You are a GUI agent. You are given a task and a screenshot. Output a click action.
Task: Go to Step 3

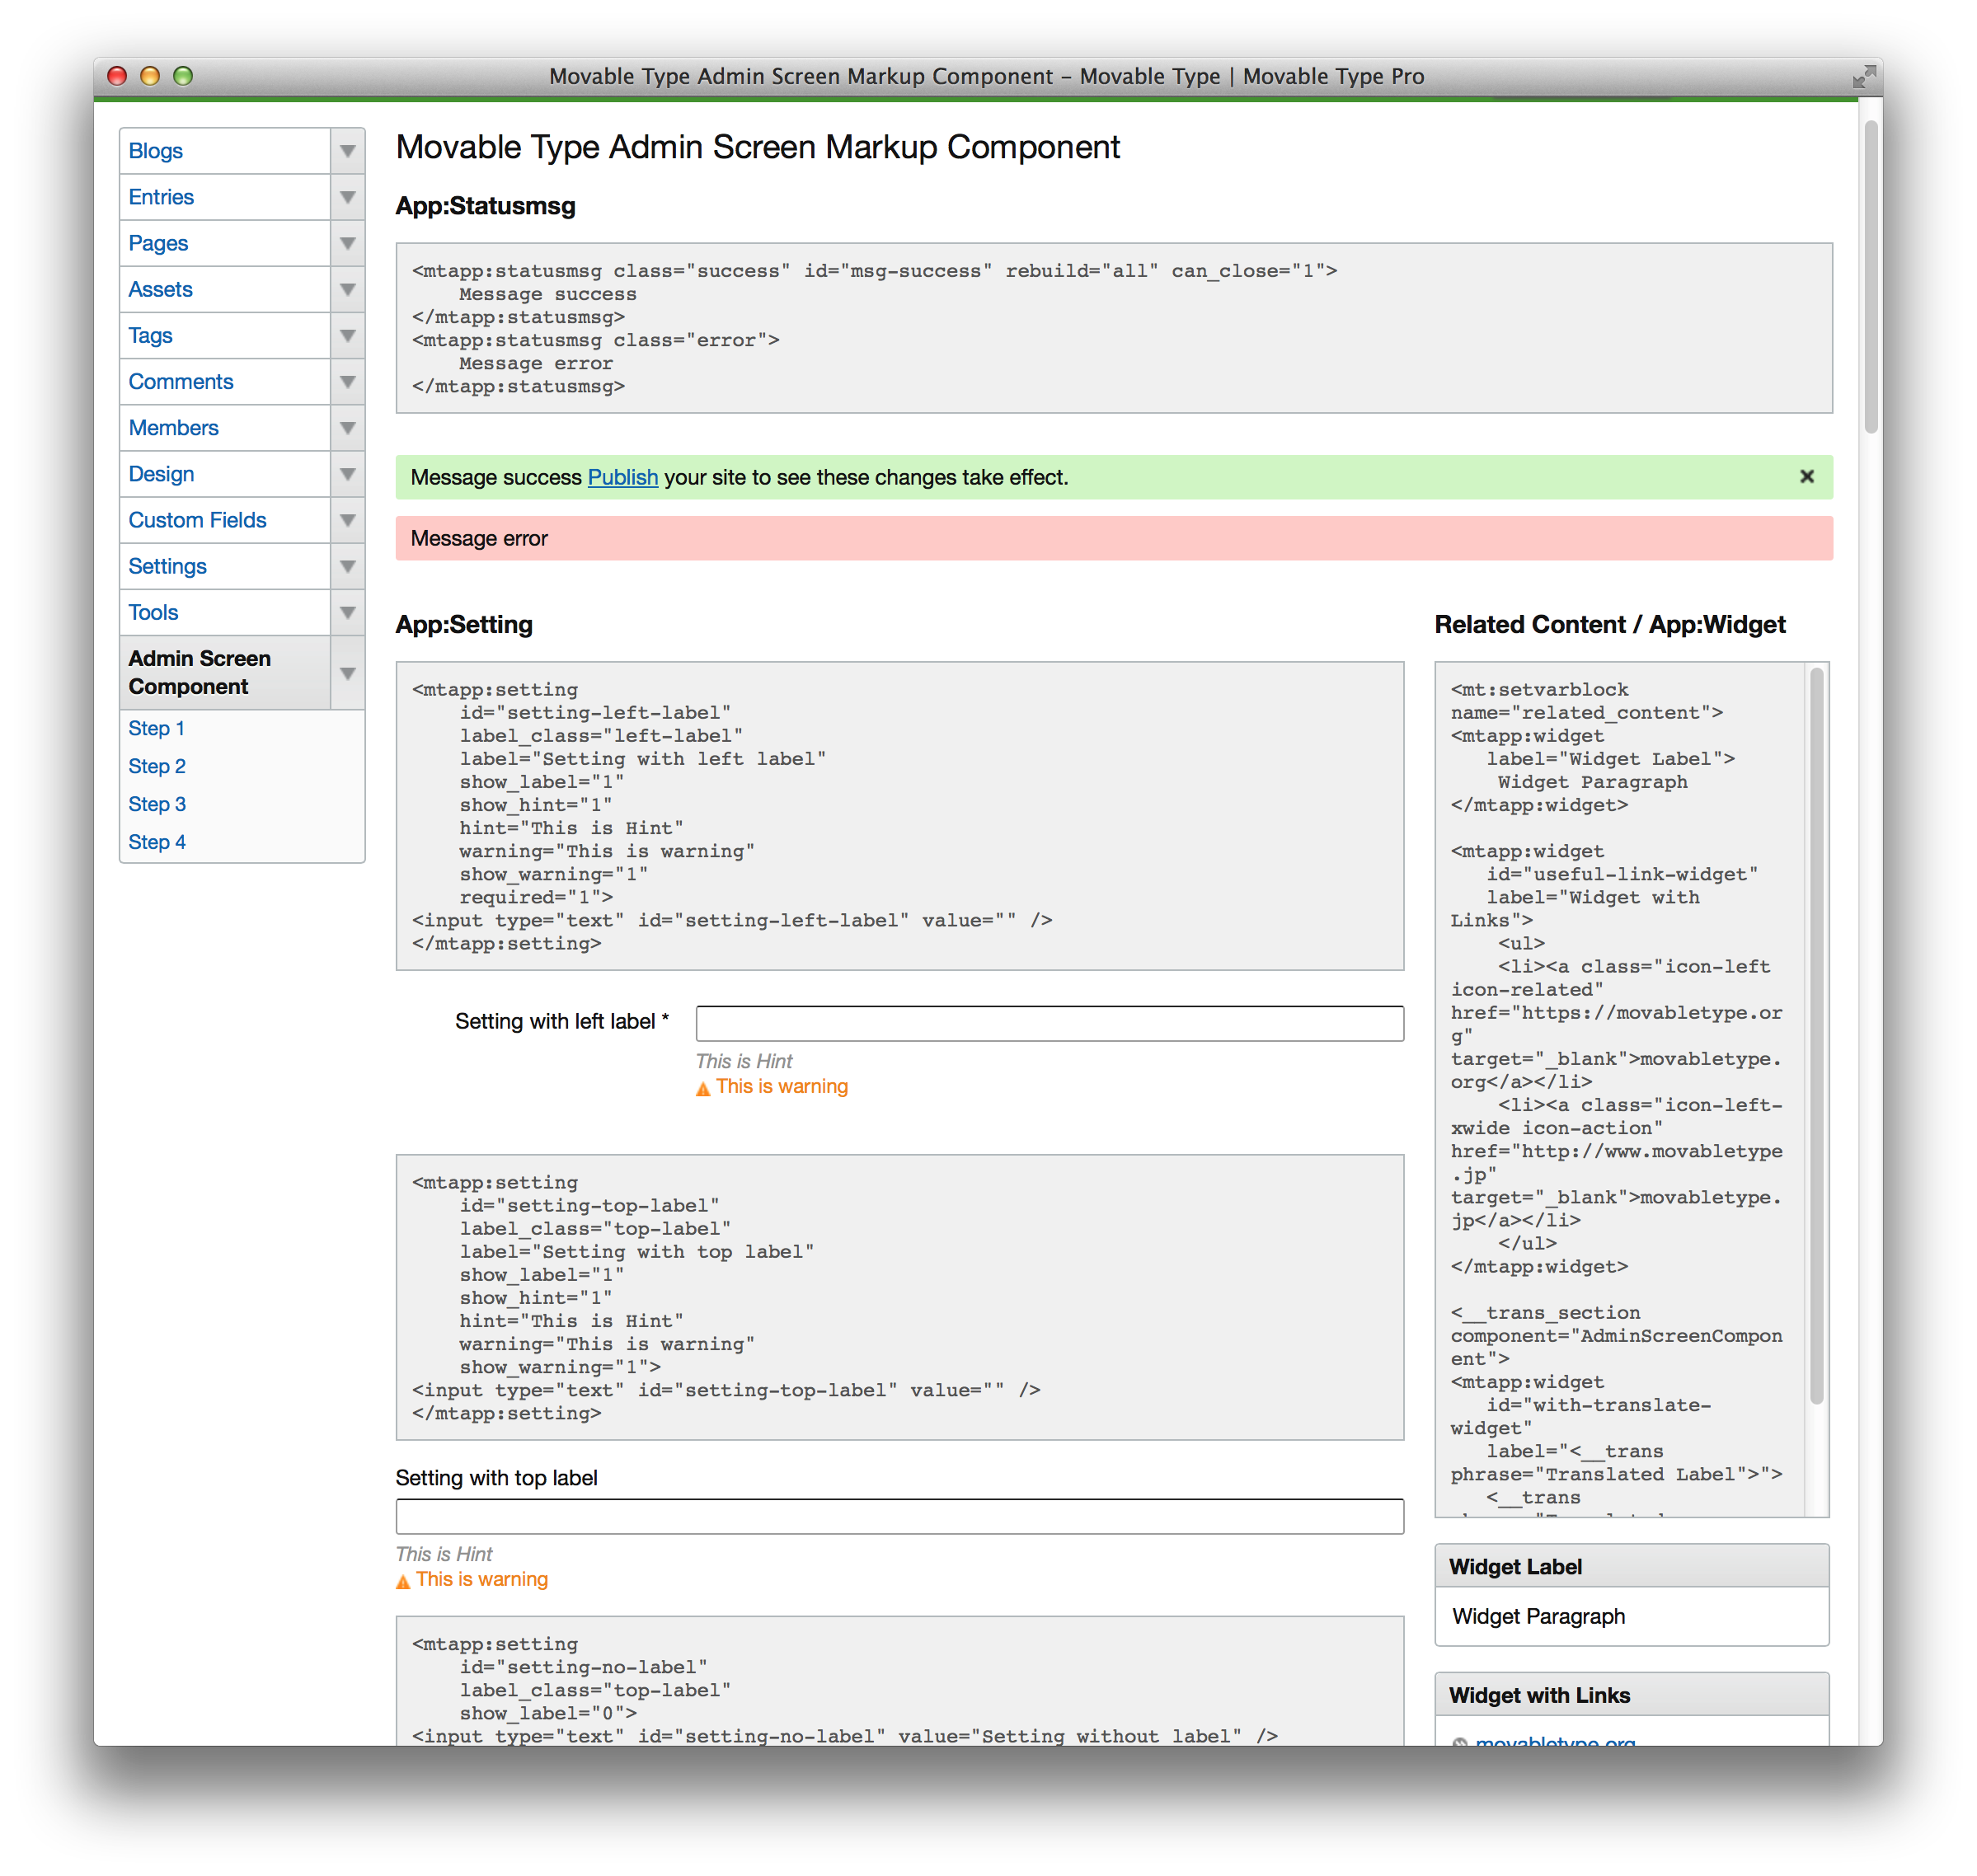157,804
